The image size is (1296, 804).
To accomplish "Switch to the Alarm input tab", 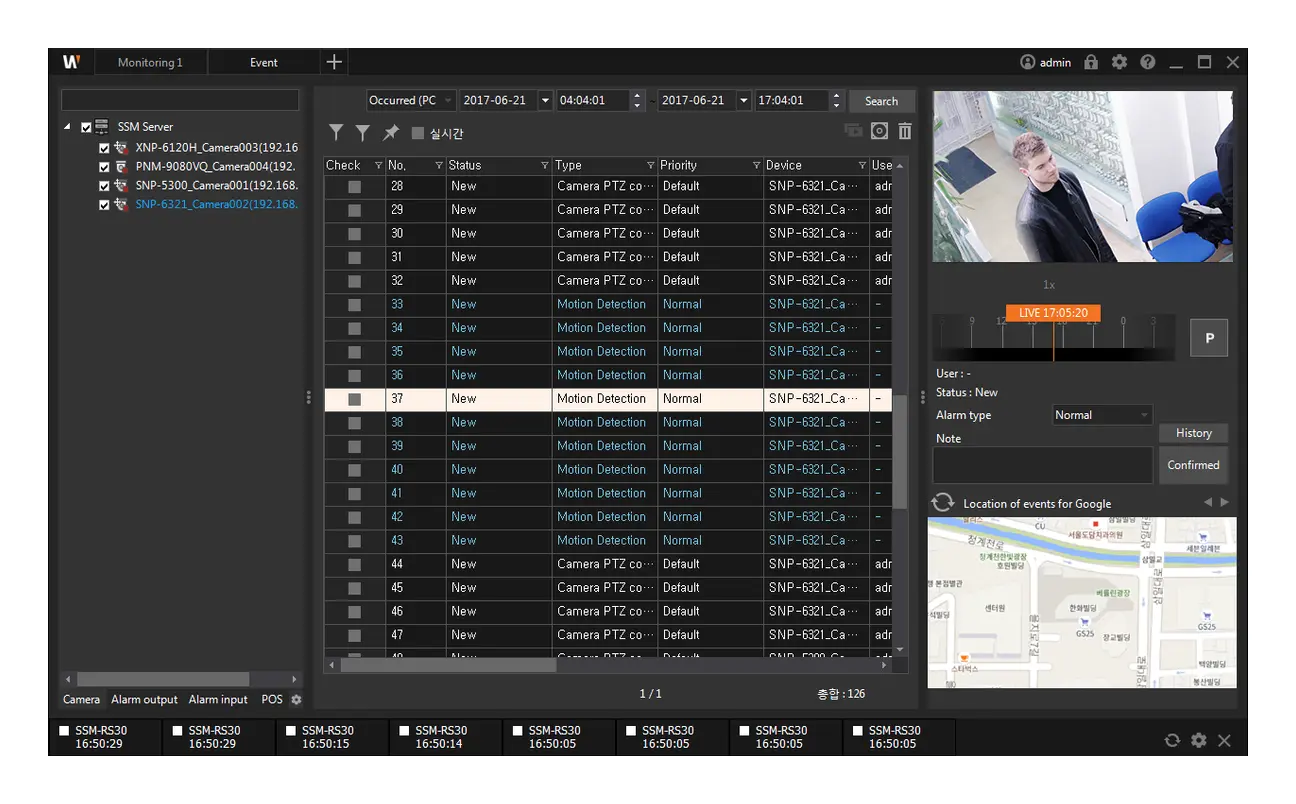I will (218, 700).
